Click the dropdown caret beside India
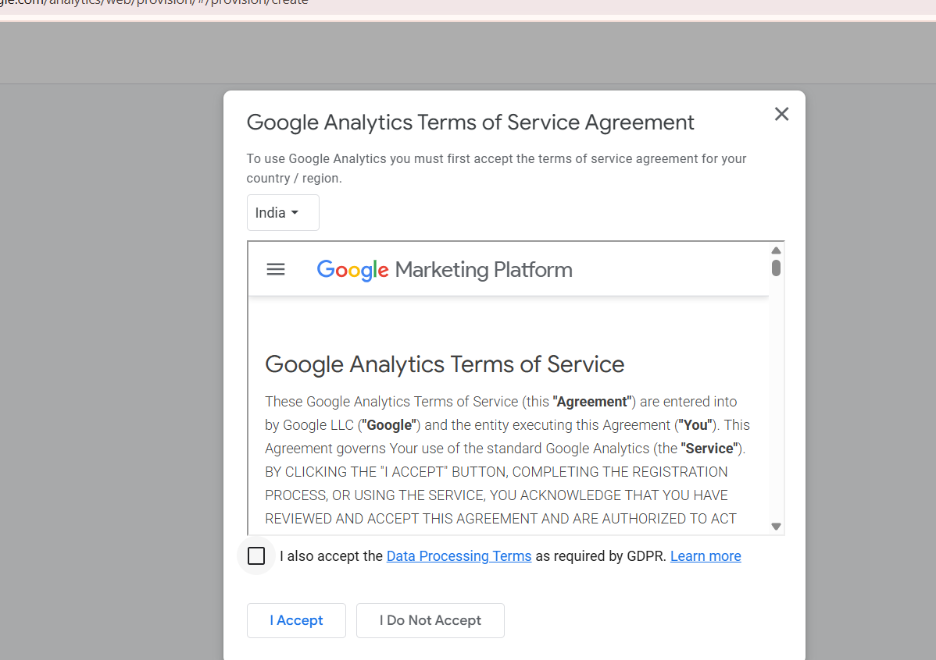 pyautogui.click(x=297, y=212)
